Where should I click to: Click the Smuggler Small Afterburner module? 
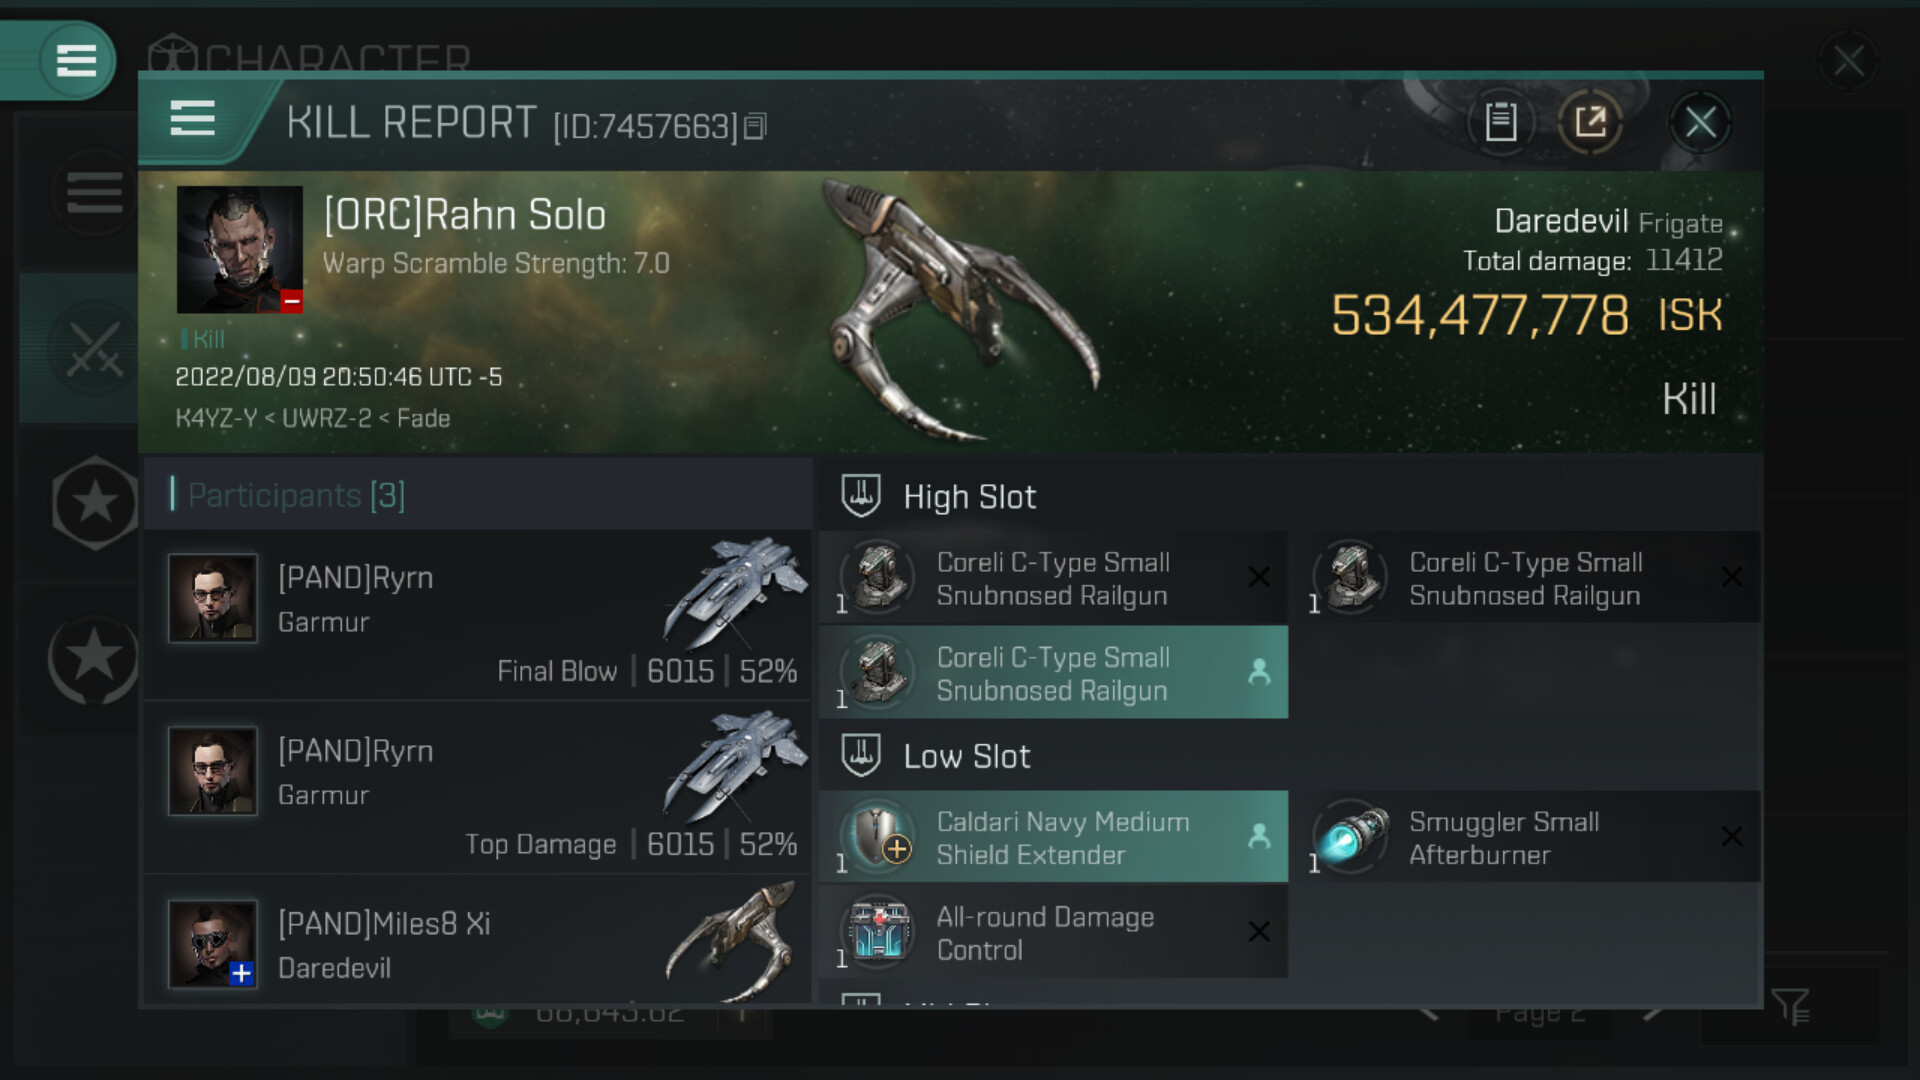1525,837
